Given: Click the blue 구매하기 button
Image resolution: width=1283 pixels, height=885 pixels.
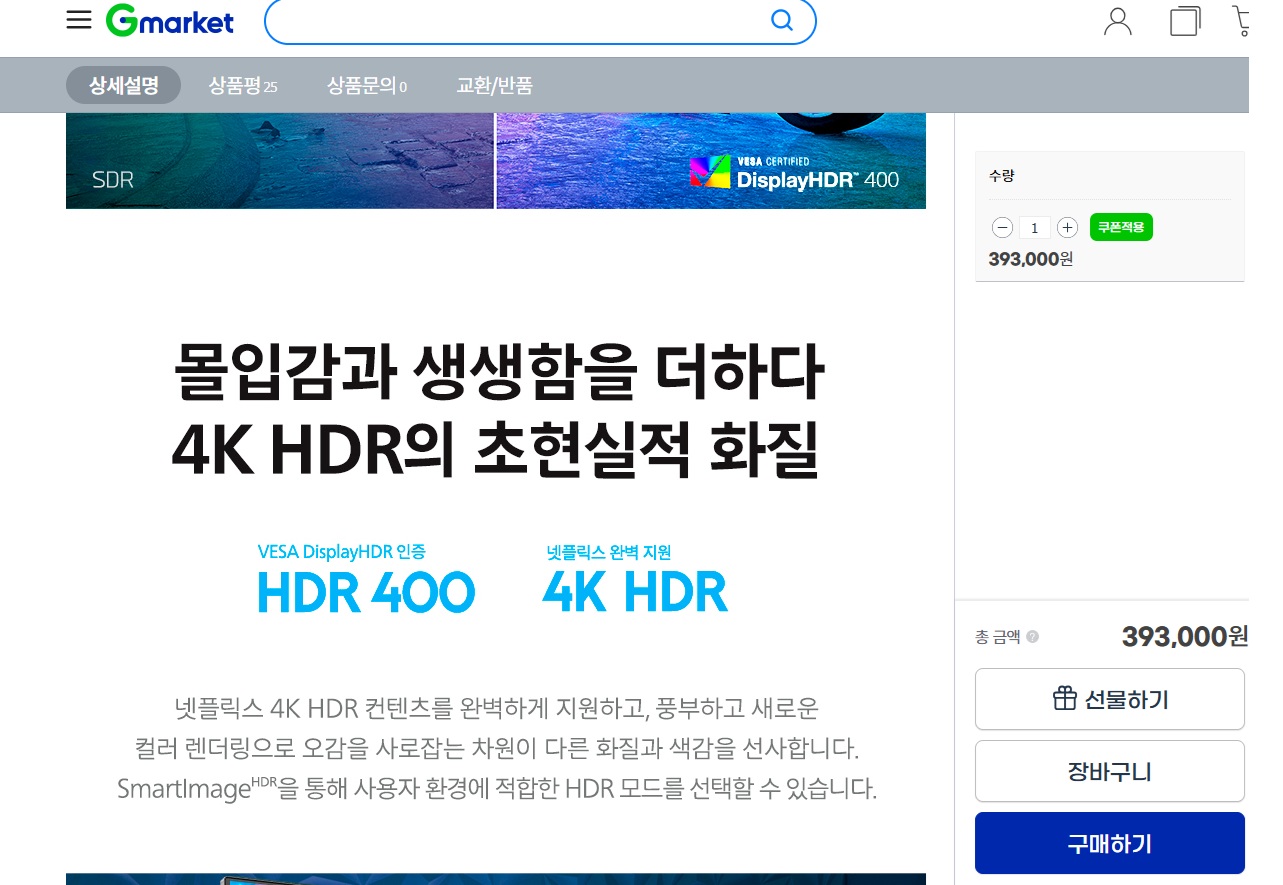Looking at the screenshot, I should [x=1109, y=843].
